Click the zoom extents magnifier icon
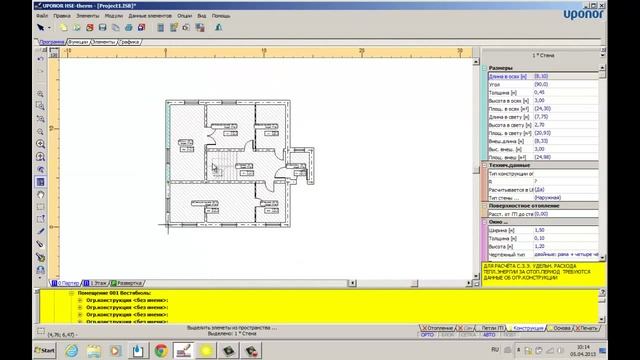Image resolution: width=640 pixels, height=360 pixels. coord(40,119)
